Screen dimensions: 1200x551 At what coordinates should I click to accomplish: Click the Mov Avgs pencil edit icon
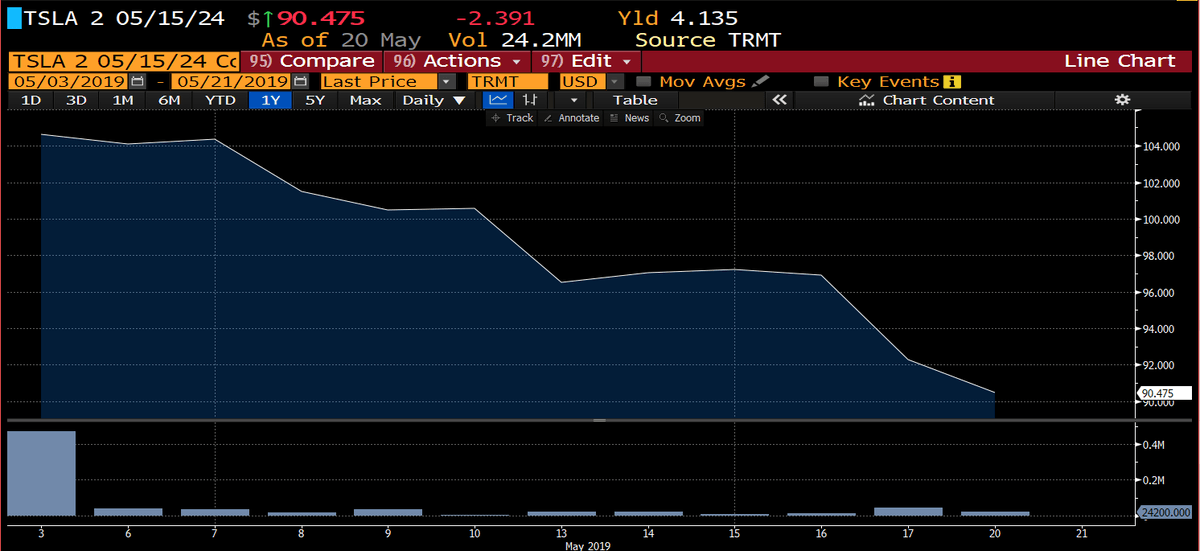pos(761,81)
